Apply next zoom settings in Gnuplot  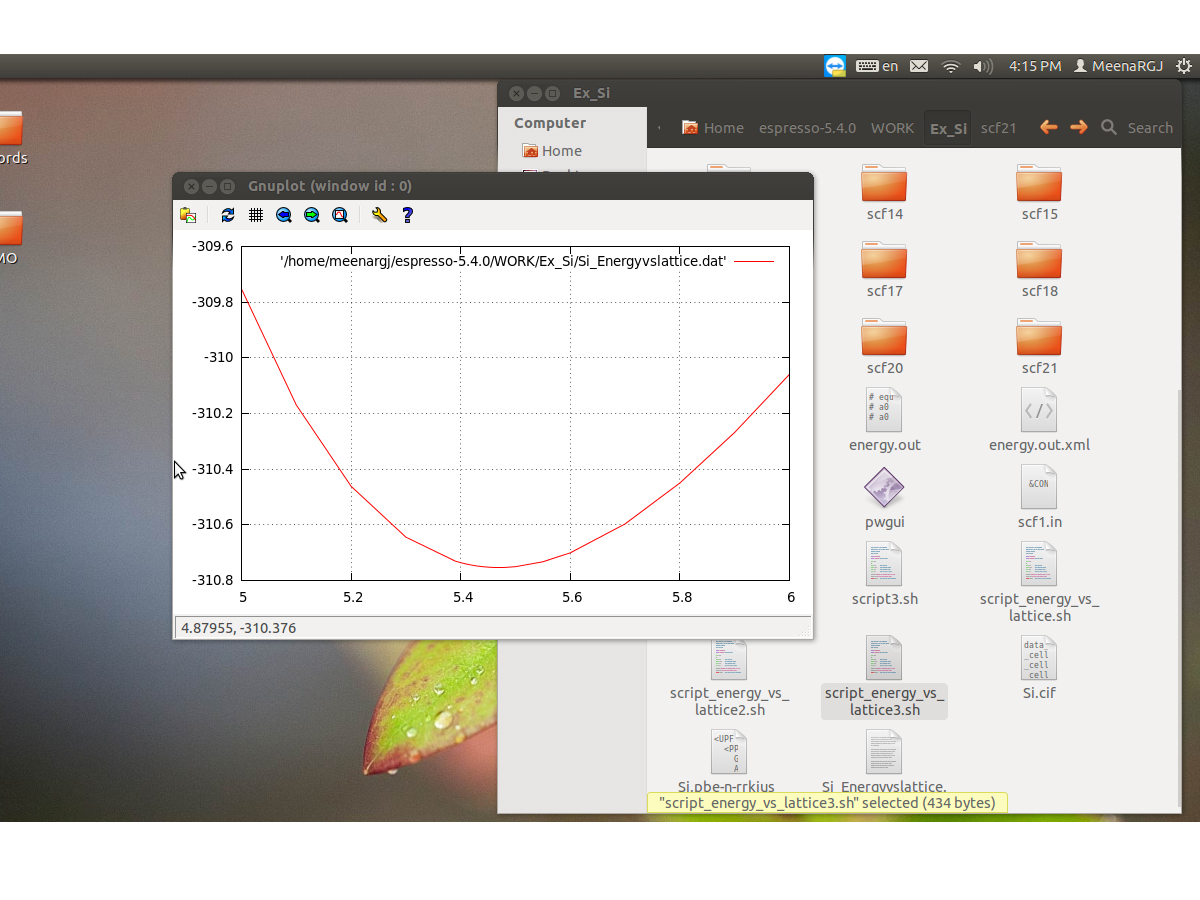[x=312, y=215]
